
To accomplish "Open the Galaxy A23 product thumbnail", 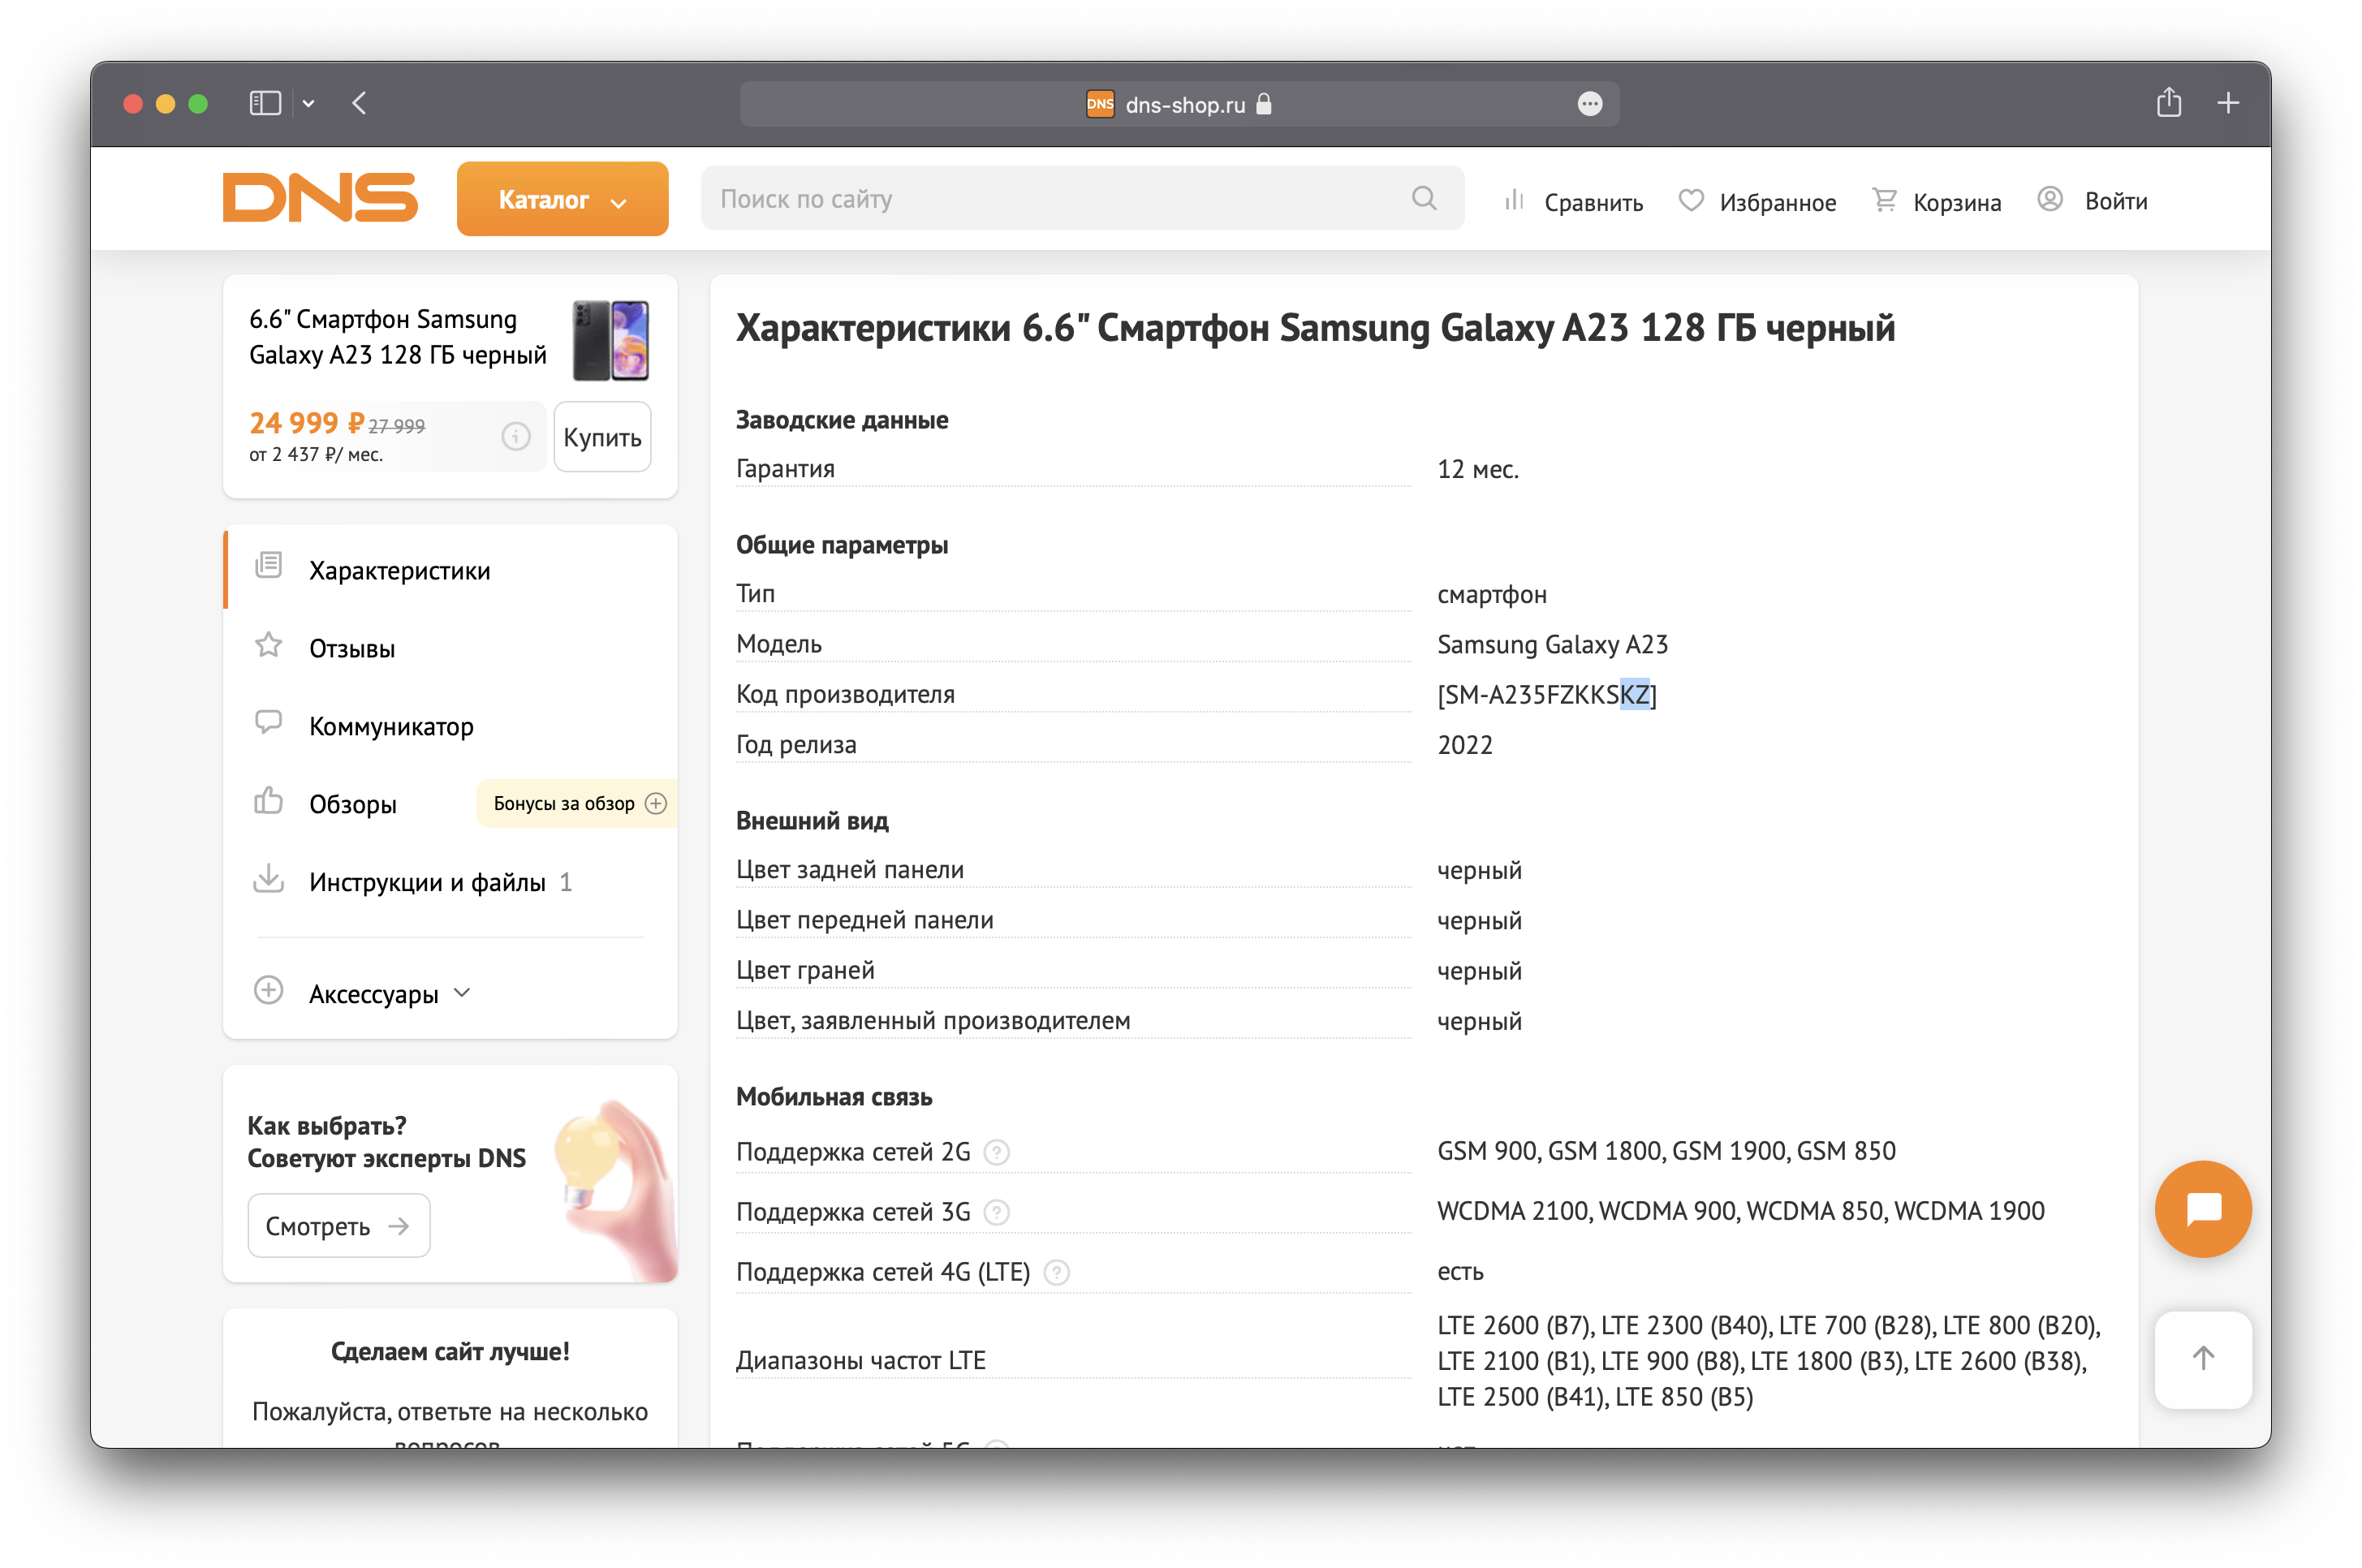I will point(610,340).
